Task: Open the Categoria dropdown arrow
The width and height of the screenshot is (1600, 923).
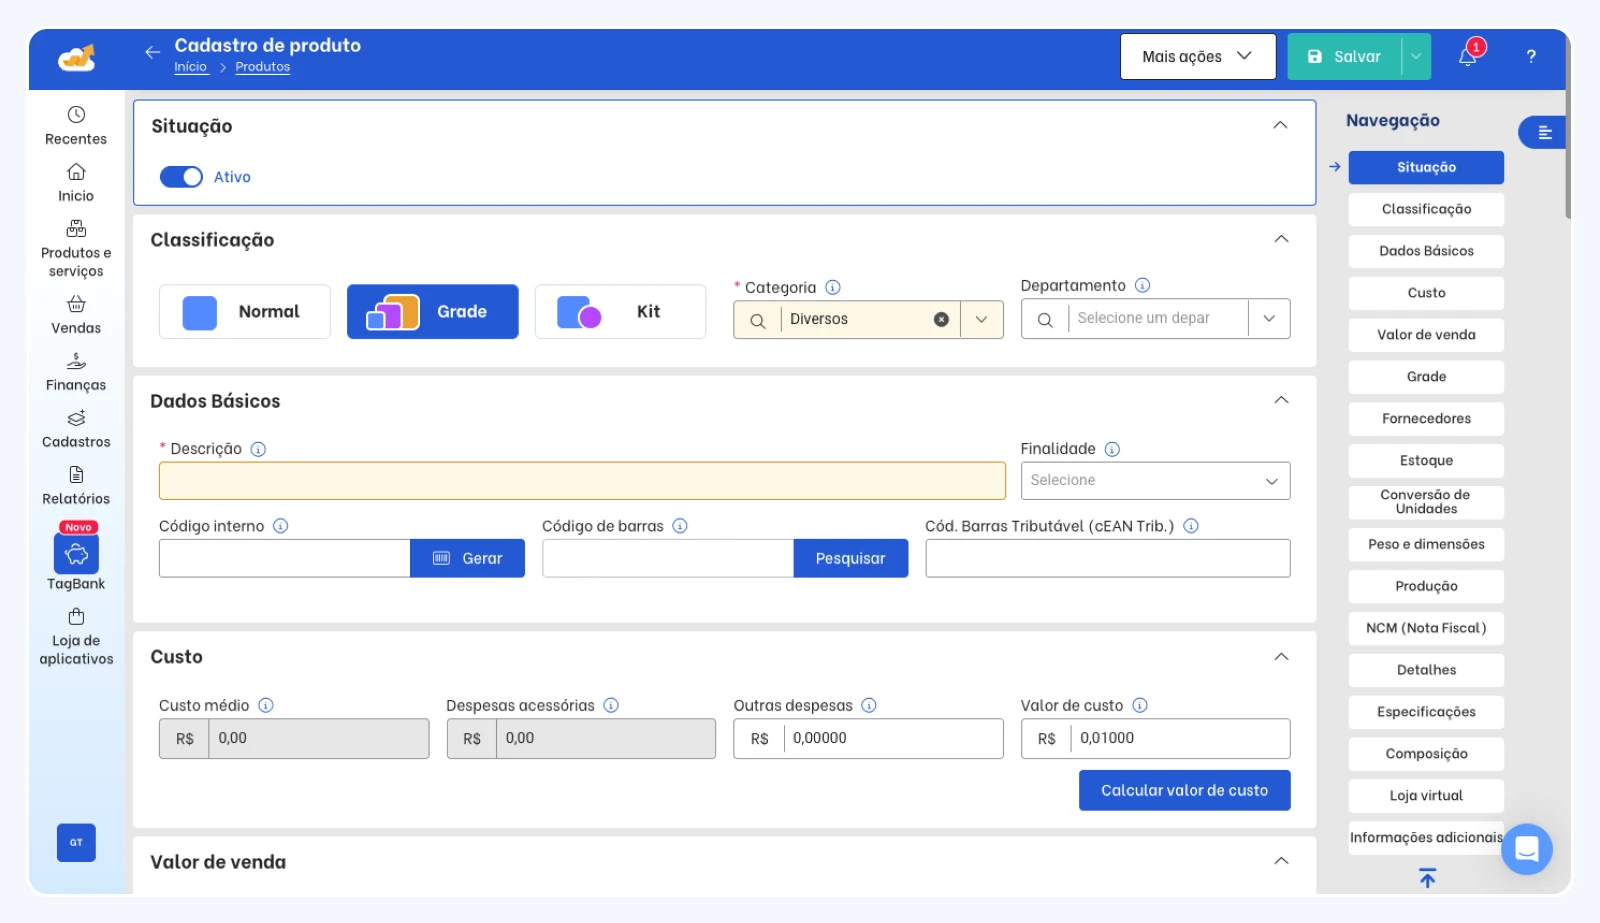Action: [x=982, y=320]
